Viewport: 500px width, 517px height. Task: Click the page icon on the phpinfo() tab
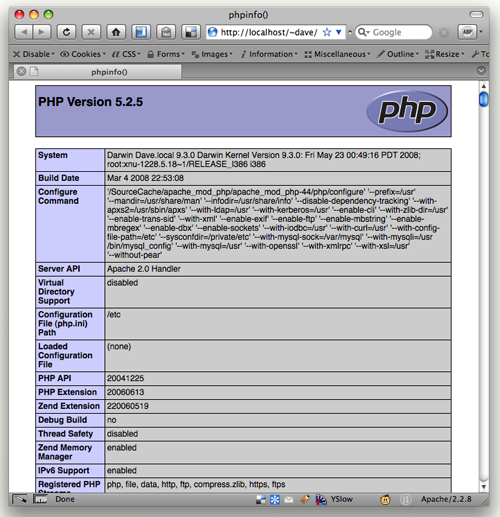tap(34, 71)
